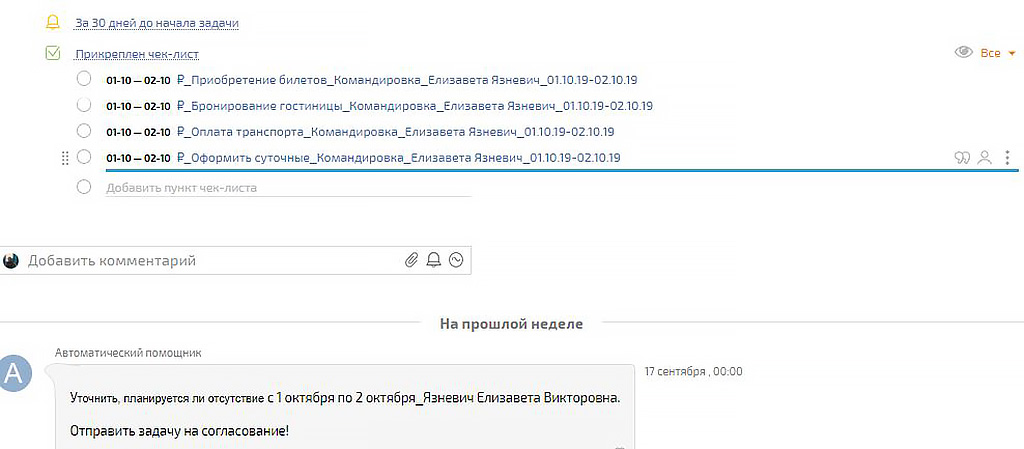1024x449 pixels.
Task: Mark Приобретение билетов item as done
Action: pos(84,80)
